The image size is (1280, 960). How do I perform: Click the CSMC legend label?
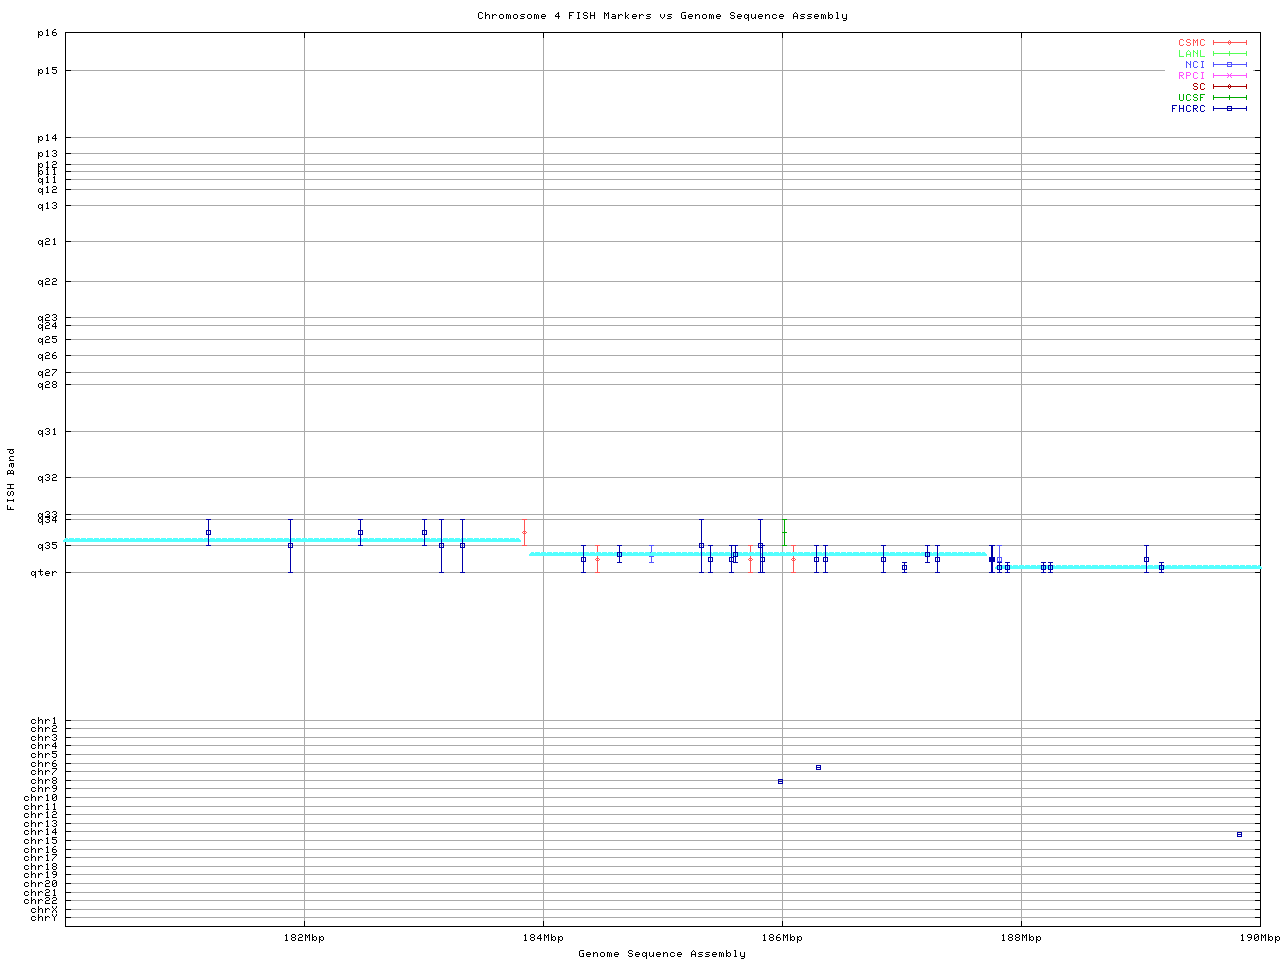tap(1191, 43)
